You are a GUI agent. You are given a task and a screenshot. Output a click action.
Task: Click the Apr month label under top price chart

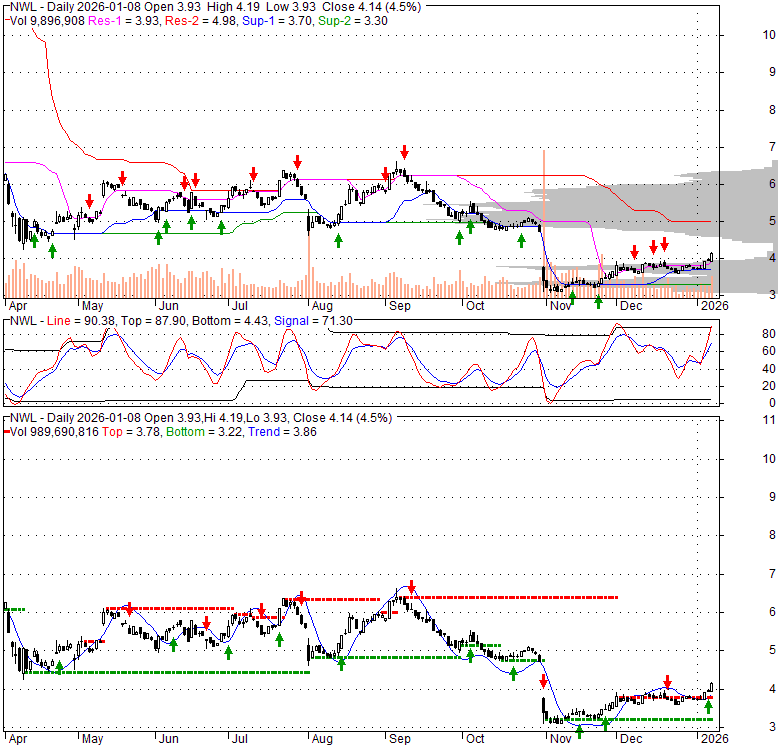[x=18, y=306]
